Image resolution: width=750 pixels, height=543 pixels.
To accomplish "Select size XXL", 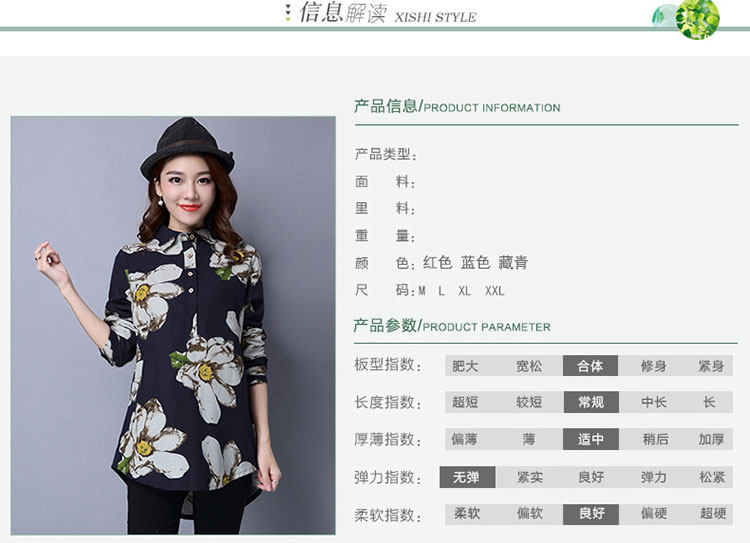I will 495,291.
